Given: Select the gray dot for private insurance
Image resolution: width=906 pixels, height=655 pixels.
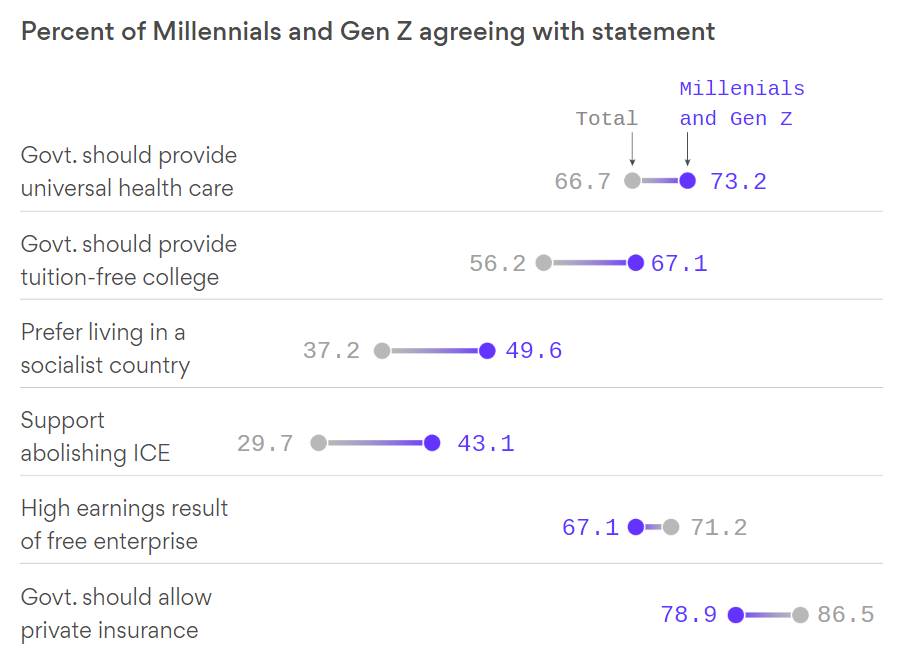Looking at the screenshot, I should 800,615.
